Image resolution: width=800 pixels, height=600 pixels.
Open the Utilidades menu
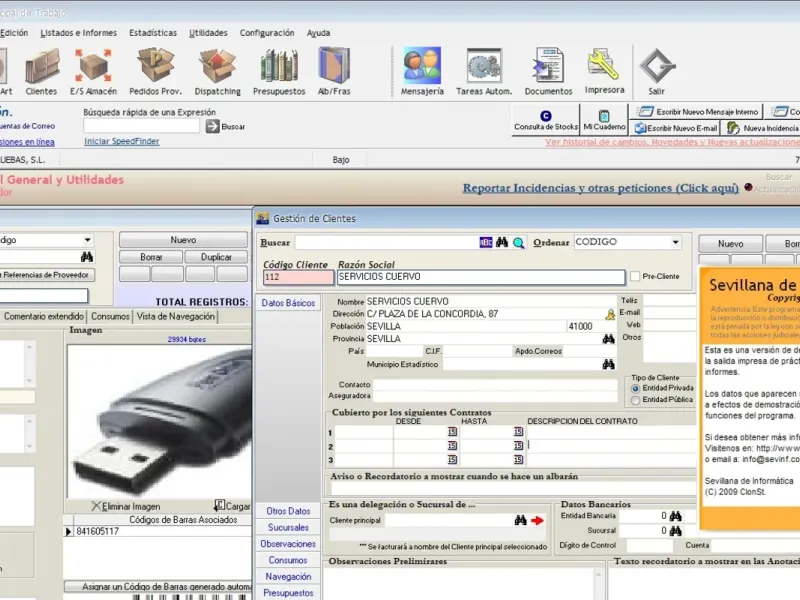pos(208,33)
